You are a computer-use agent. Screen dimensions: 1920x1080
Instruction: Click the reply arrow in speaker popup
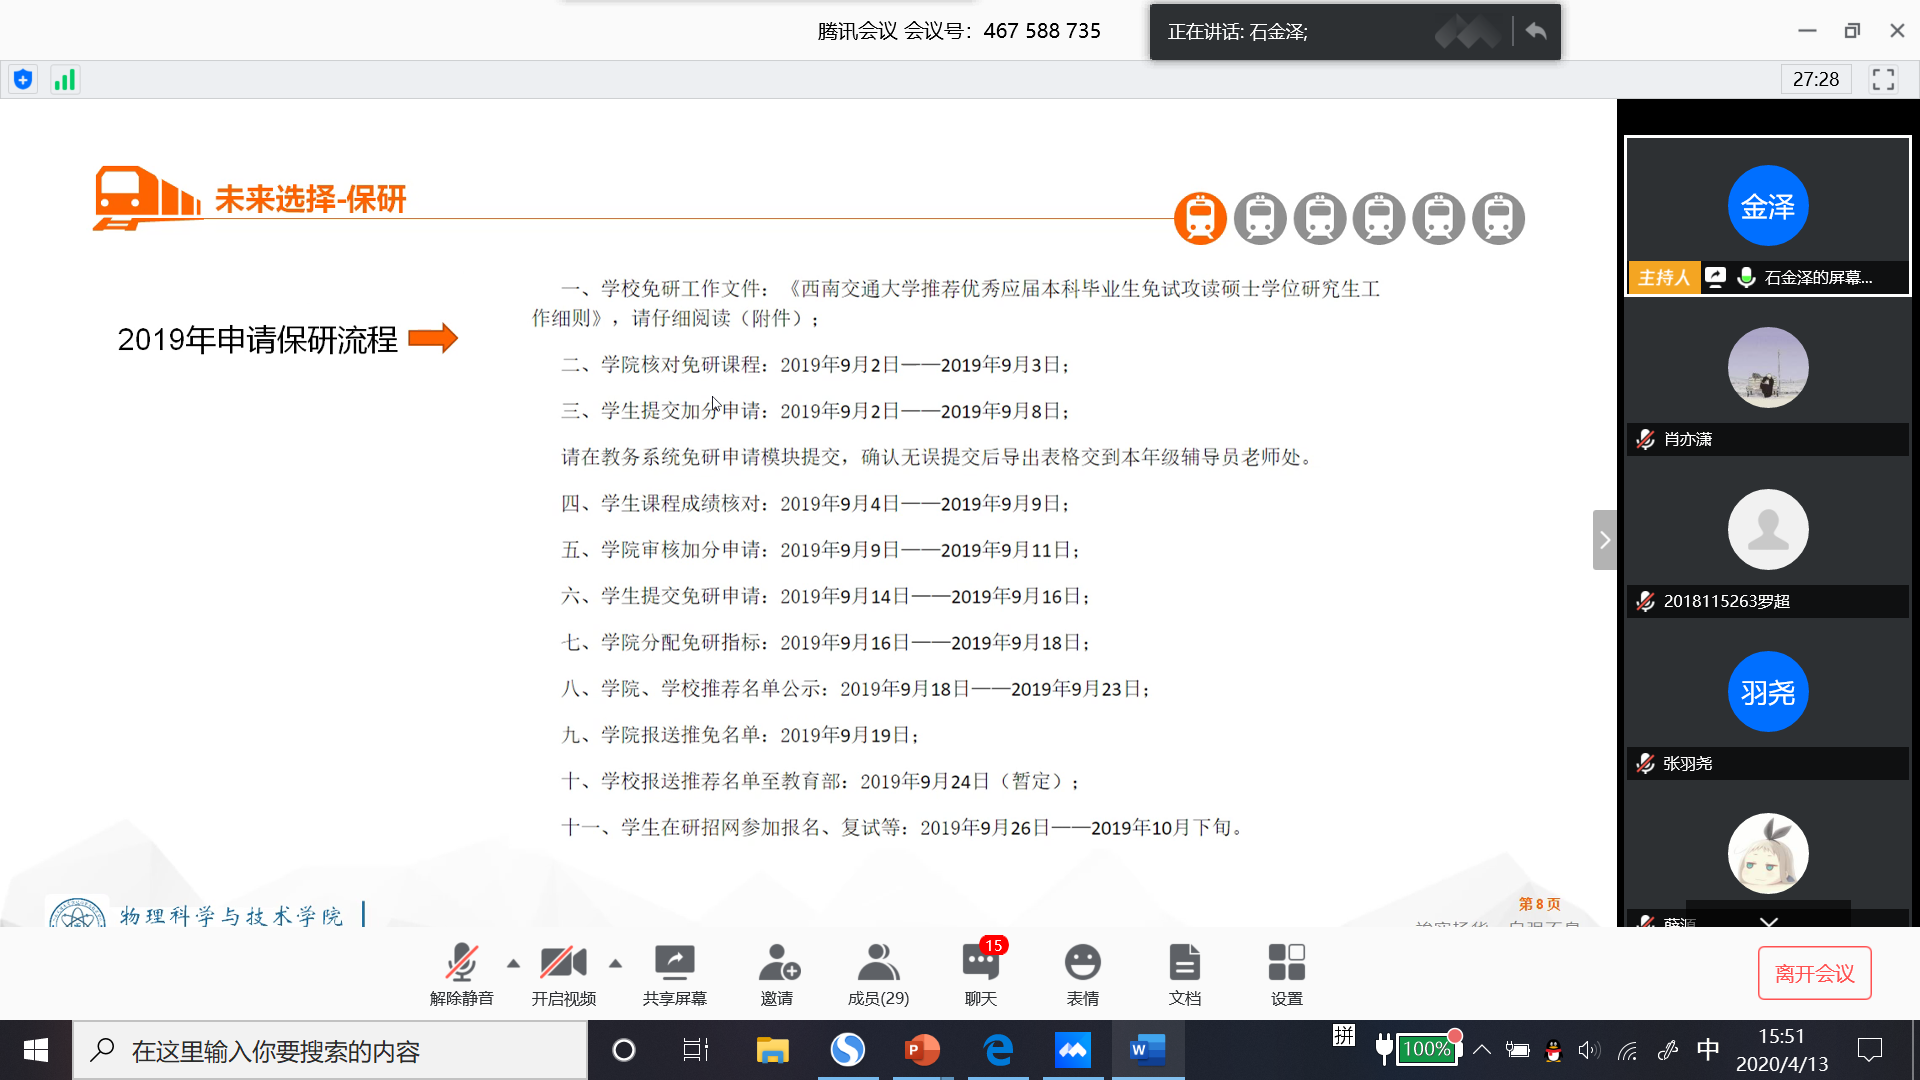tap(1536, 32)
